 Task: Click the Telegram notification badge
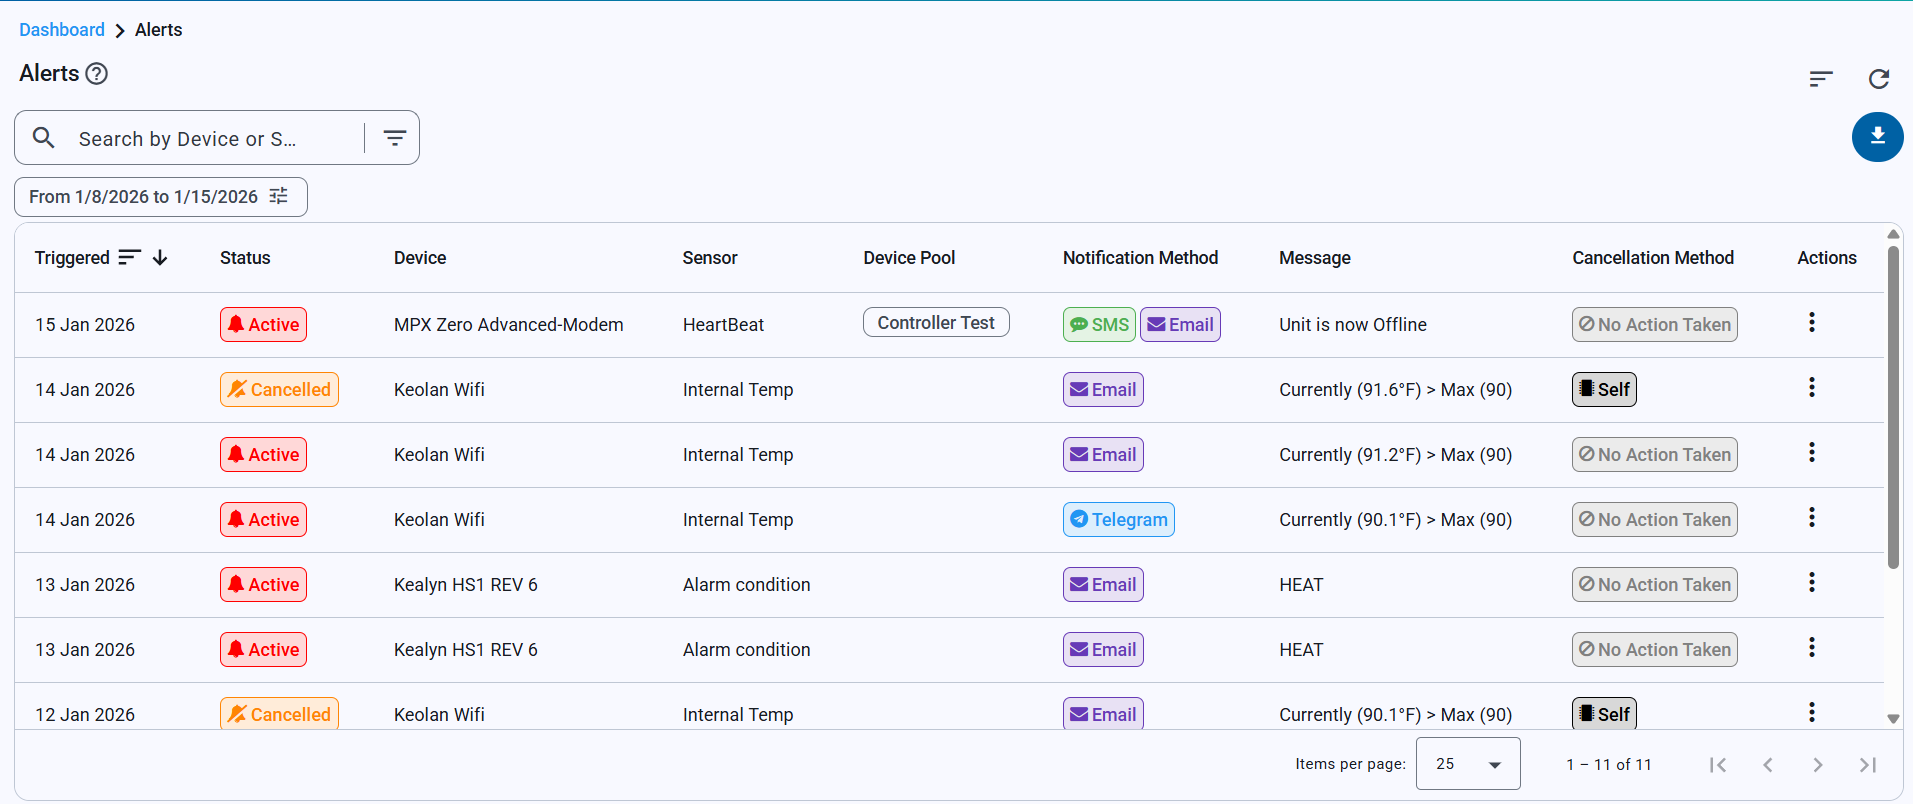1118,520
